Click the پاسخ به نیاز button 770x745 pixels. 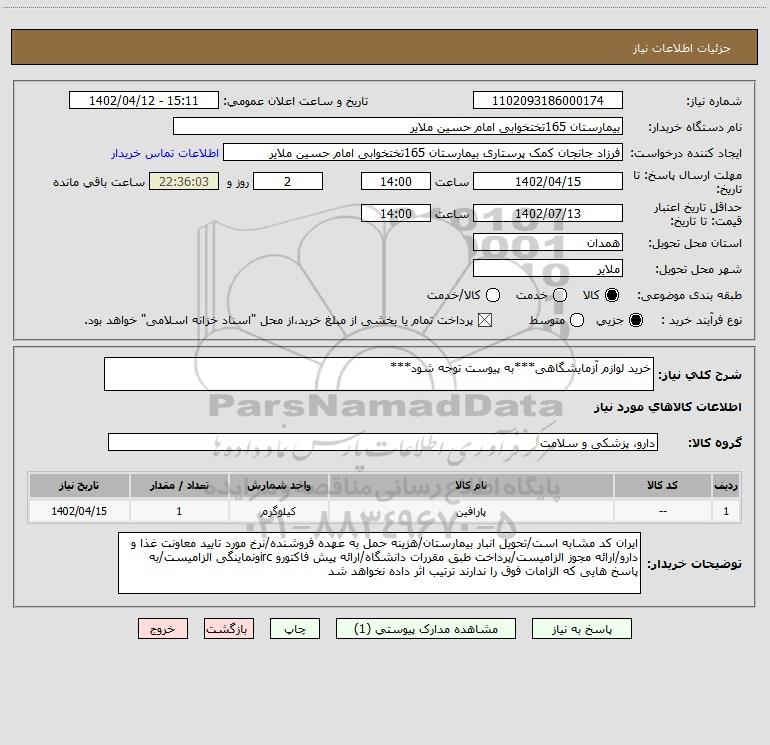(x=582, y=629)
